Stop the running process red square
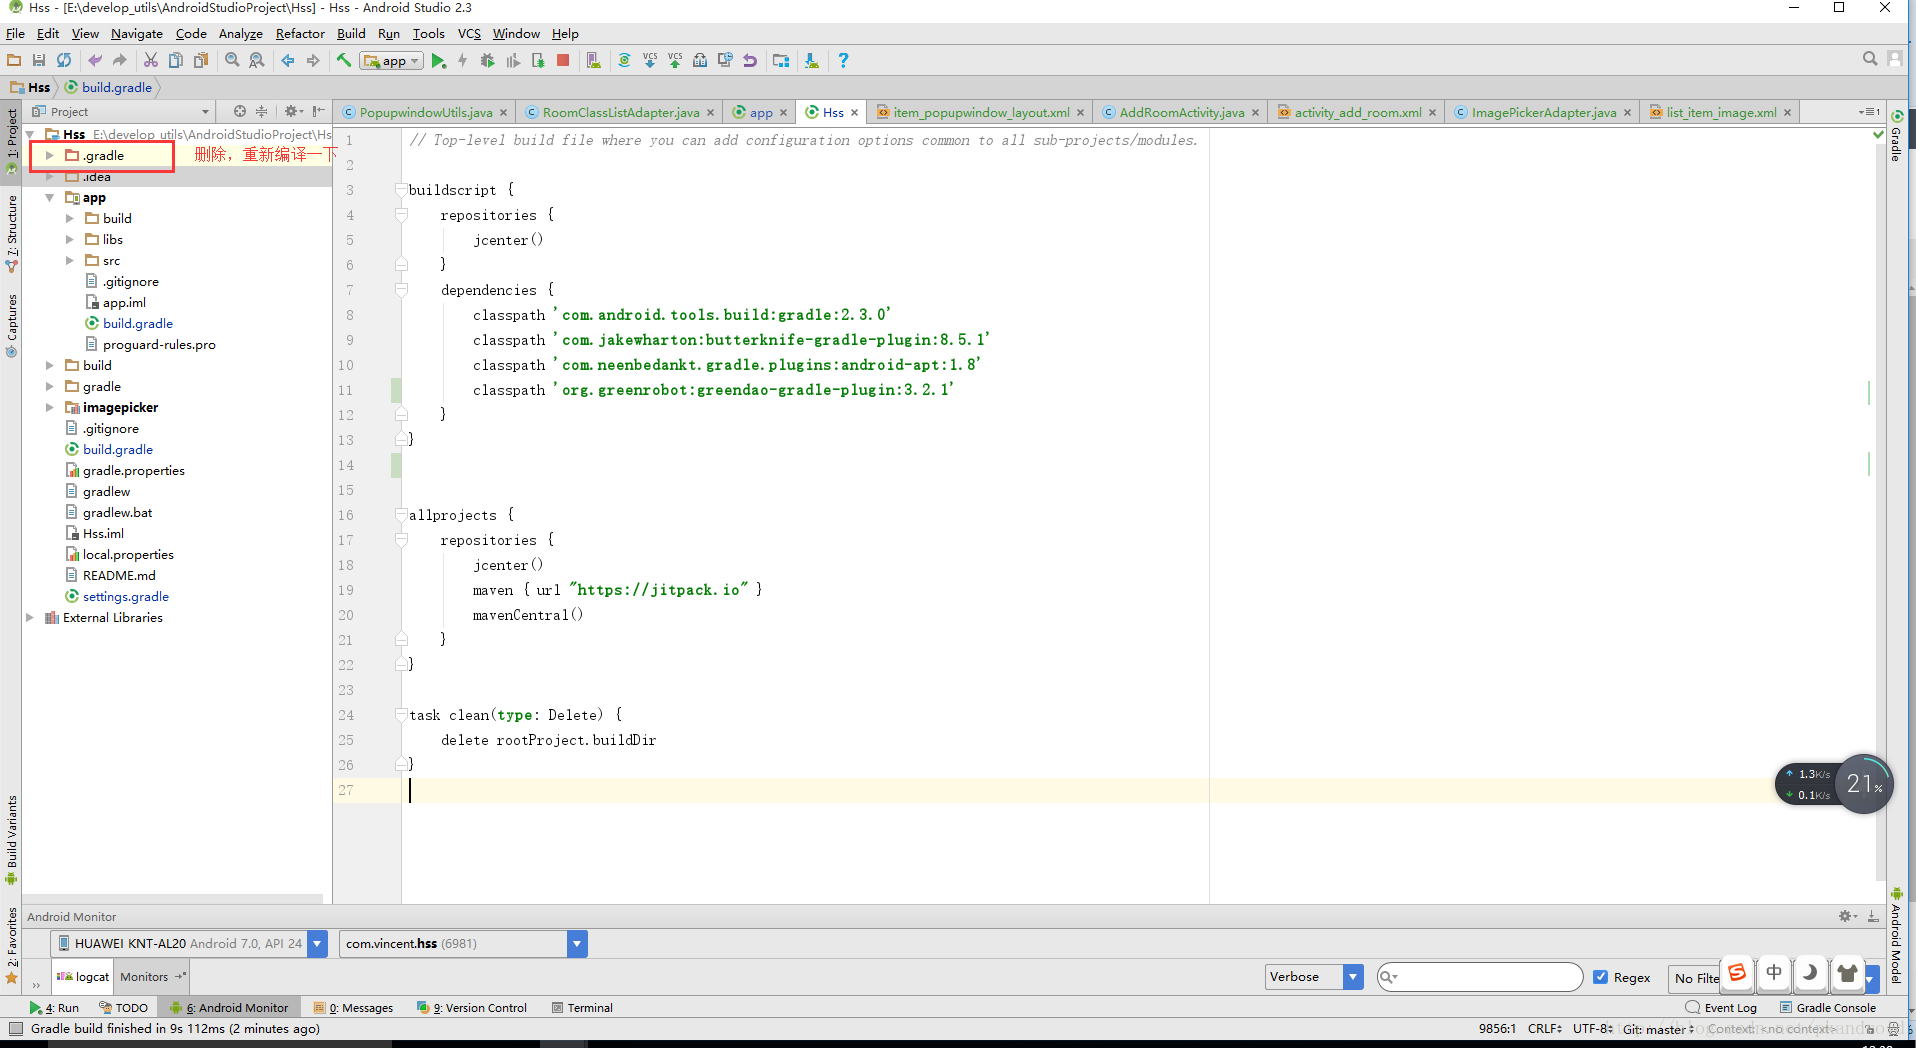This screenshot has width=1916, height=1048. pyautogui.click(x=563, y=61)
